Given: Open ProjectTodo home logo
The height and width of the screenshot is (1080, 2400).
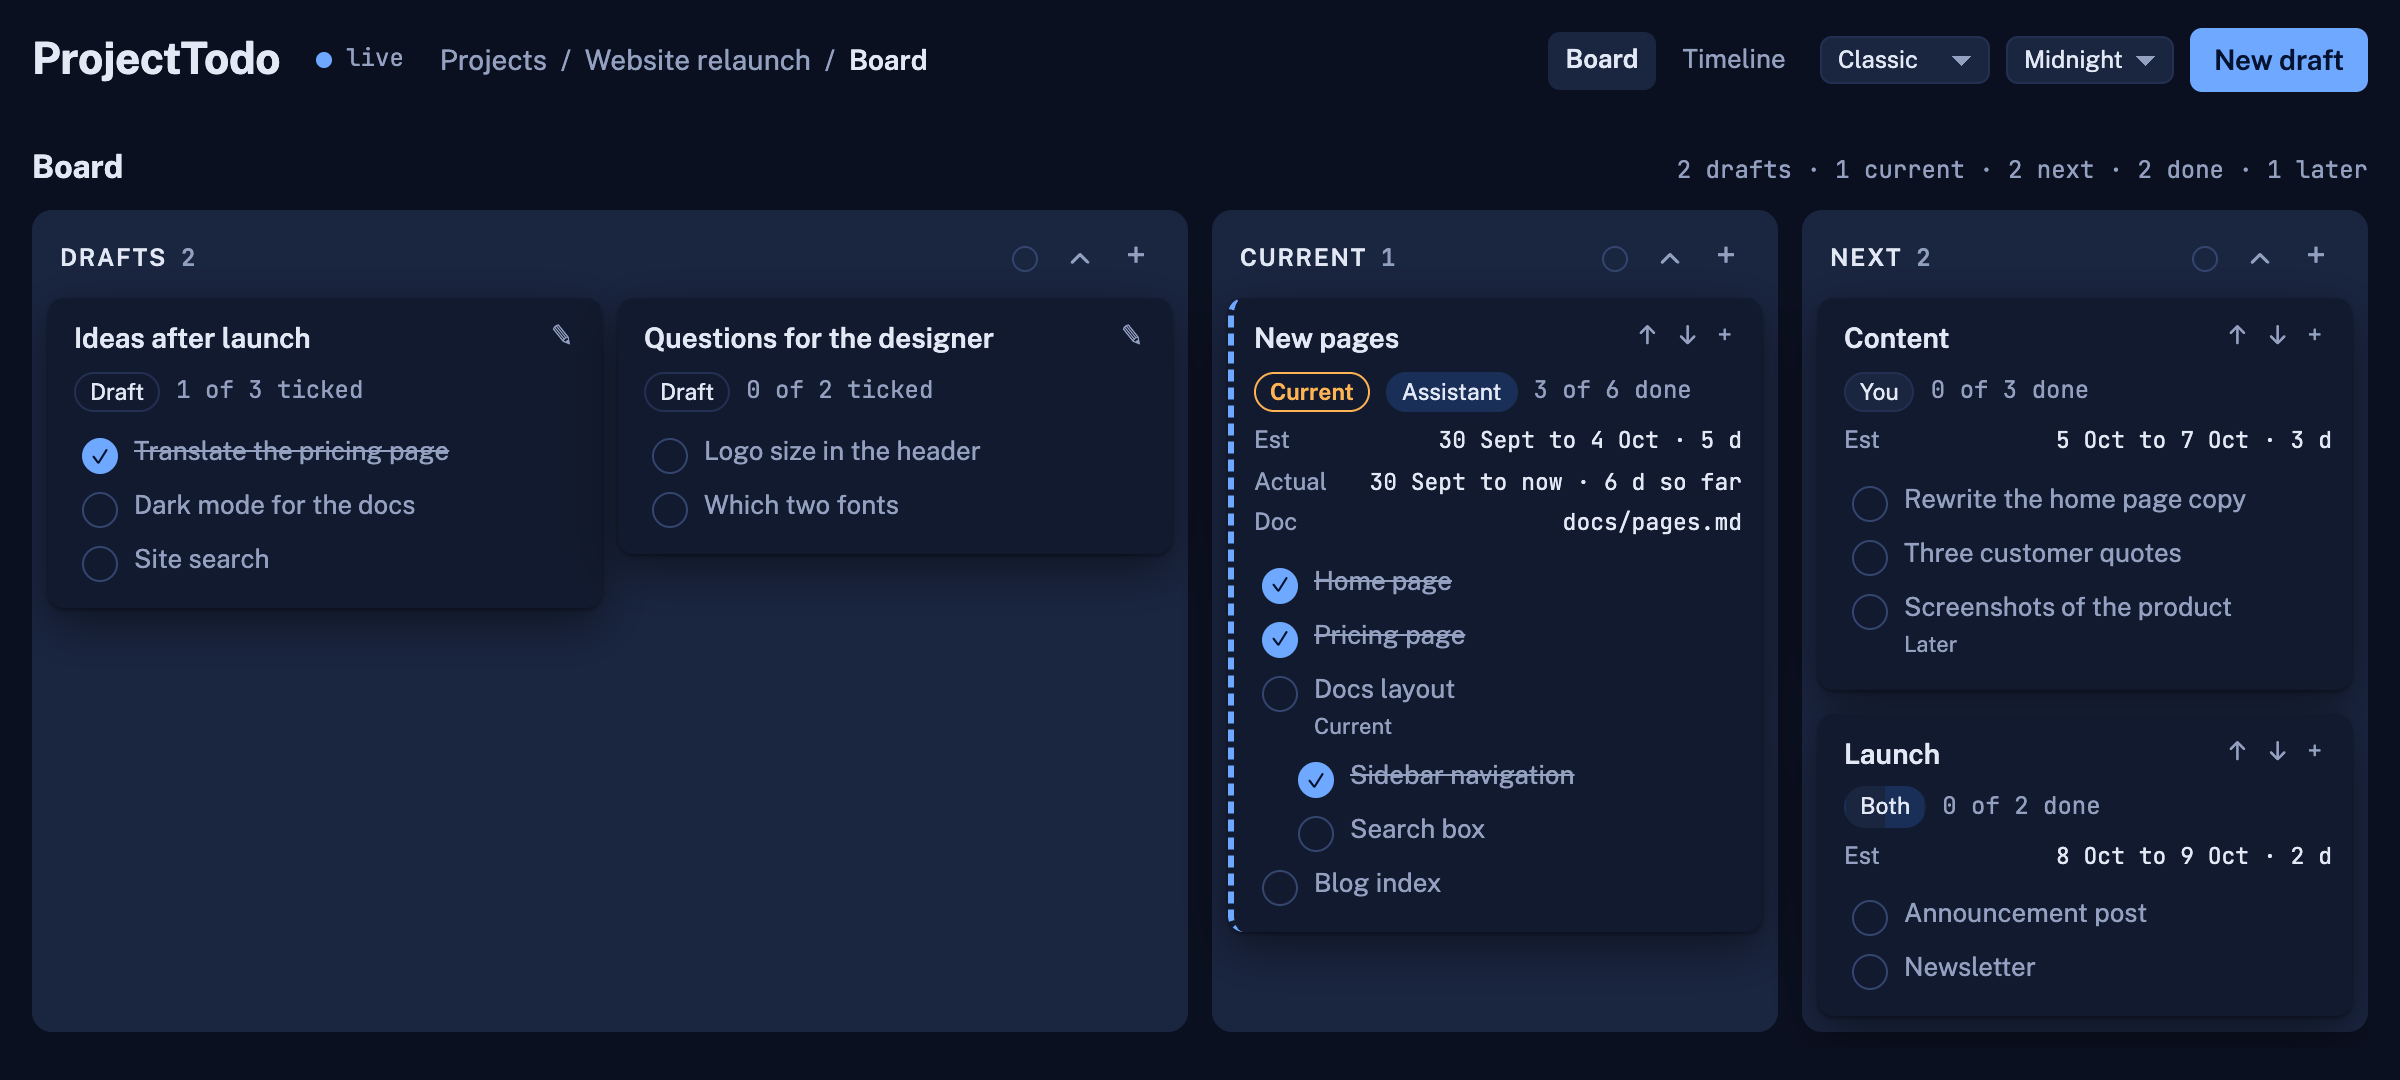Looking at the screenshot, I should click(156, 59).
